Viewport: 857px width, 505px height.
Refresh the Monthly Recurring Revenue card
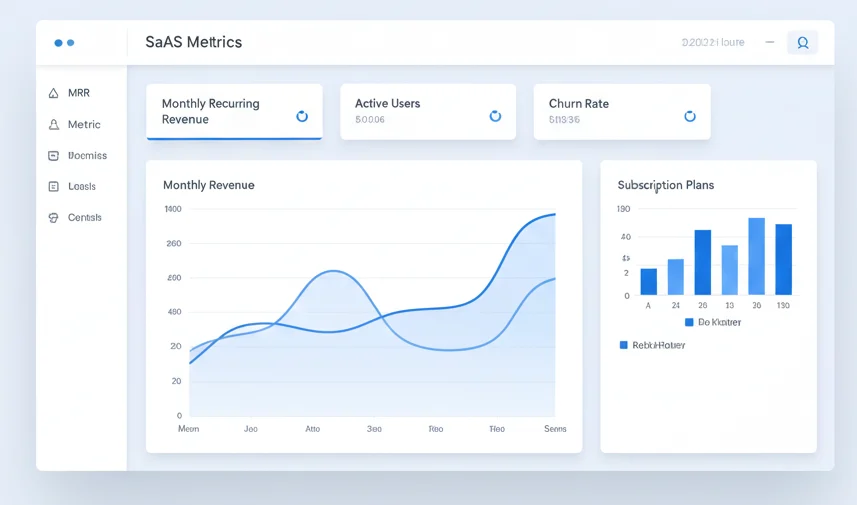(302, 116)
